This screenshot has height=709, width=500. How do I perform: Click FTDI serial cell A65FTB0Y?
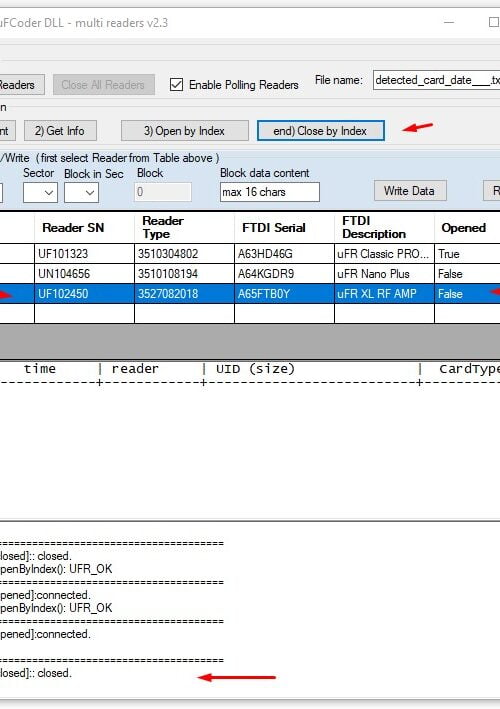click(284, 293)
